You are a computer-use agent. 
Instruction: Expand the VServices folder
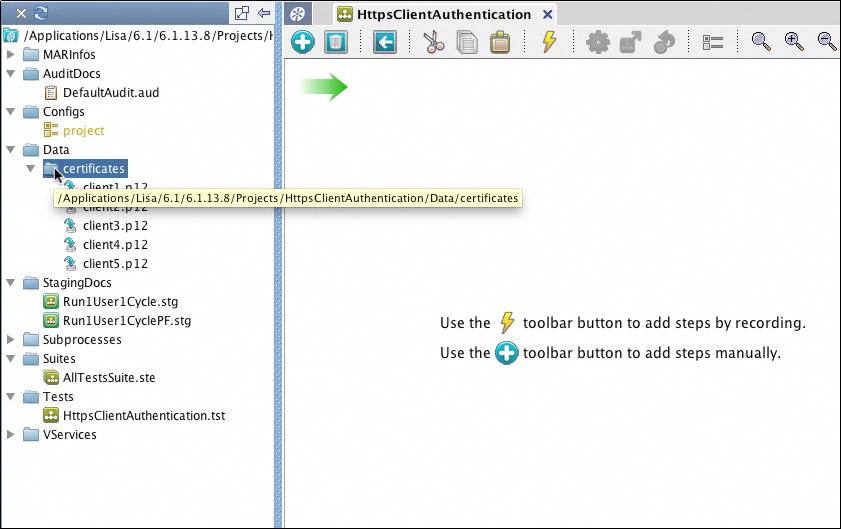pos(10,434)
